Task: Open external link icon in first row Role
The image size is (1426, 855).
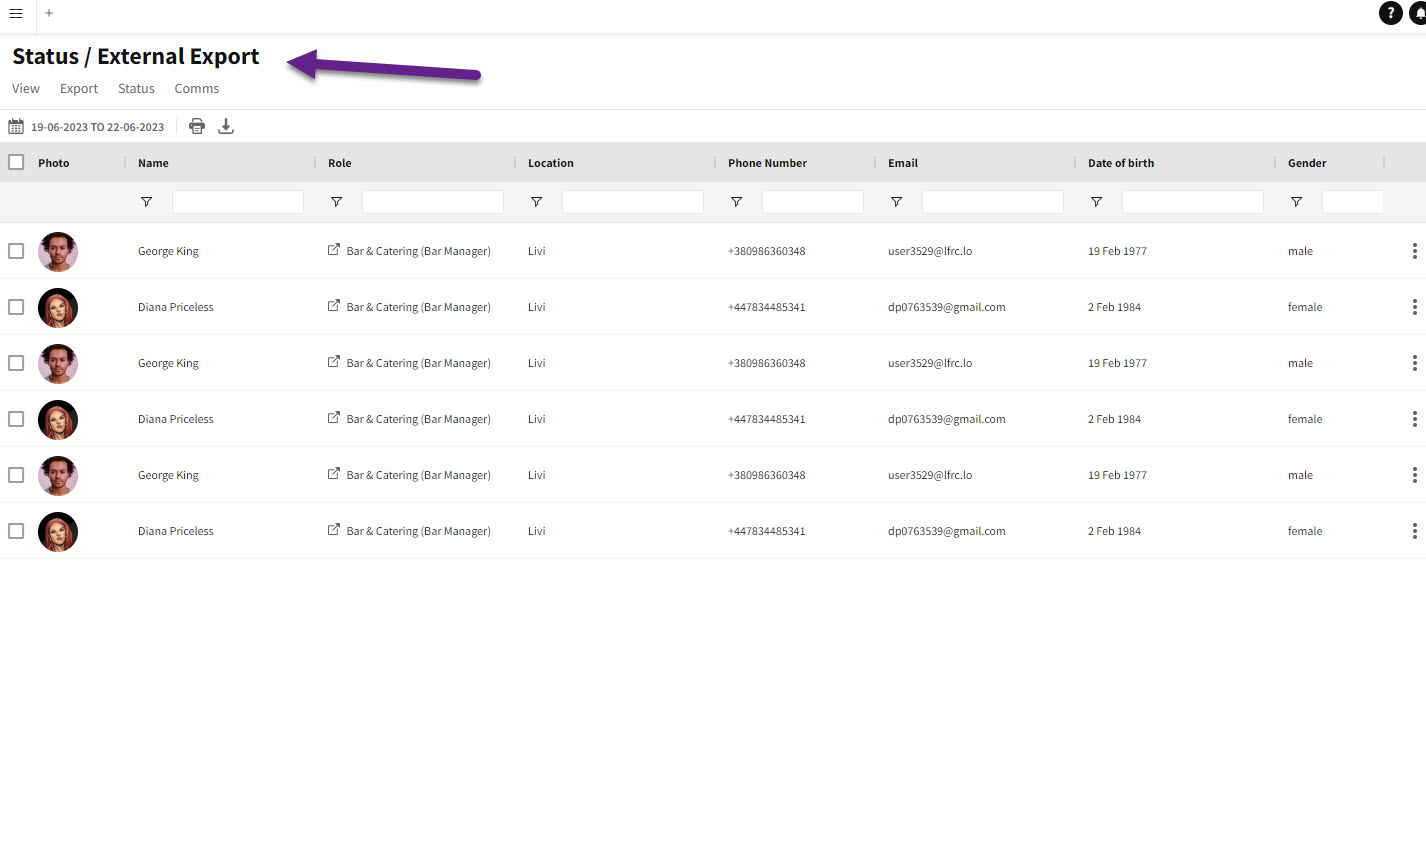Action: 334,250
